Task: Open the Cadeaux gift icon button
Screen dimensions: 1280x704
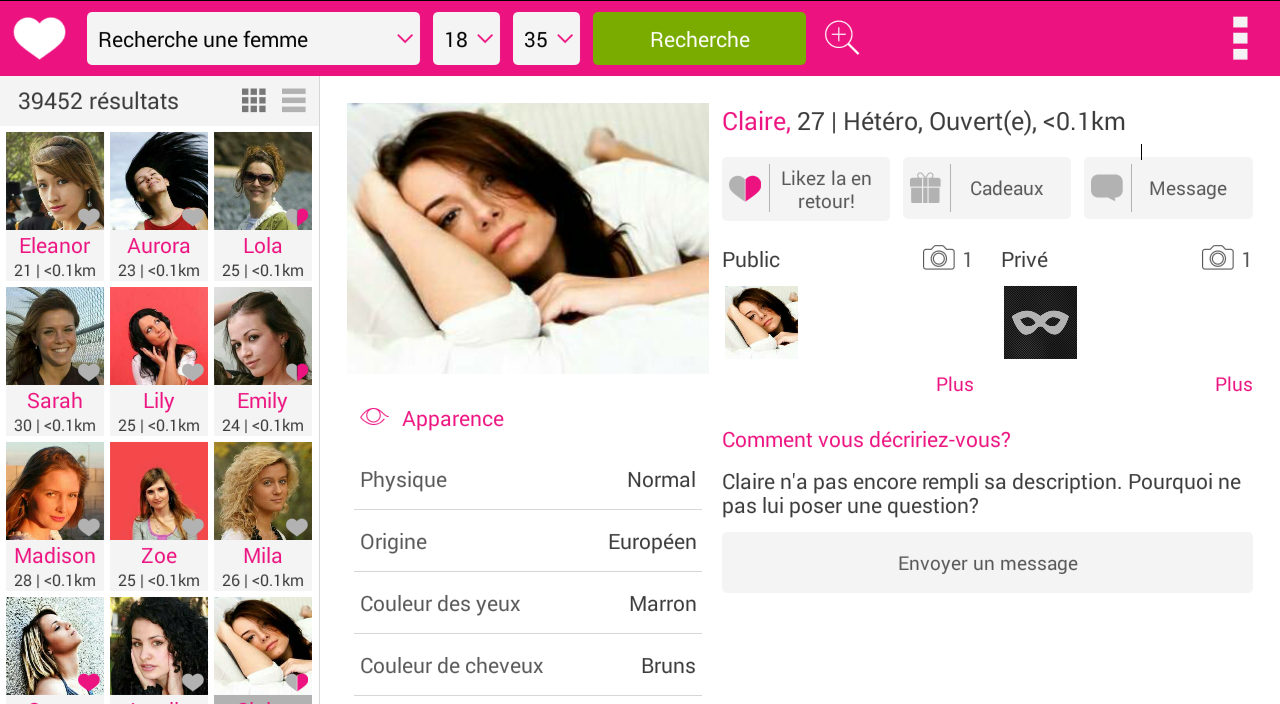Action: coord(926,188)
